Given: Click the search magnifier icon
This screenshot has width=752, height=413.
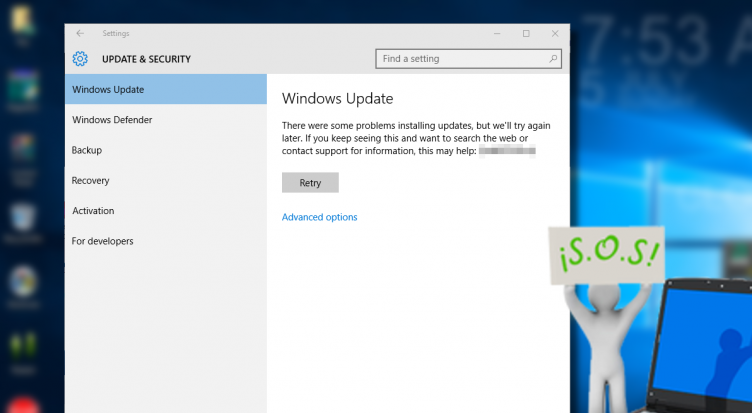Looking at the screenshot, I should pos(553,59).
